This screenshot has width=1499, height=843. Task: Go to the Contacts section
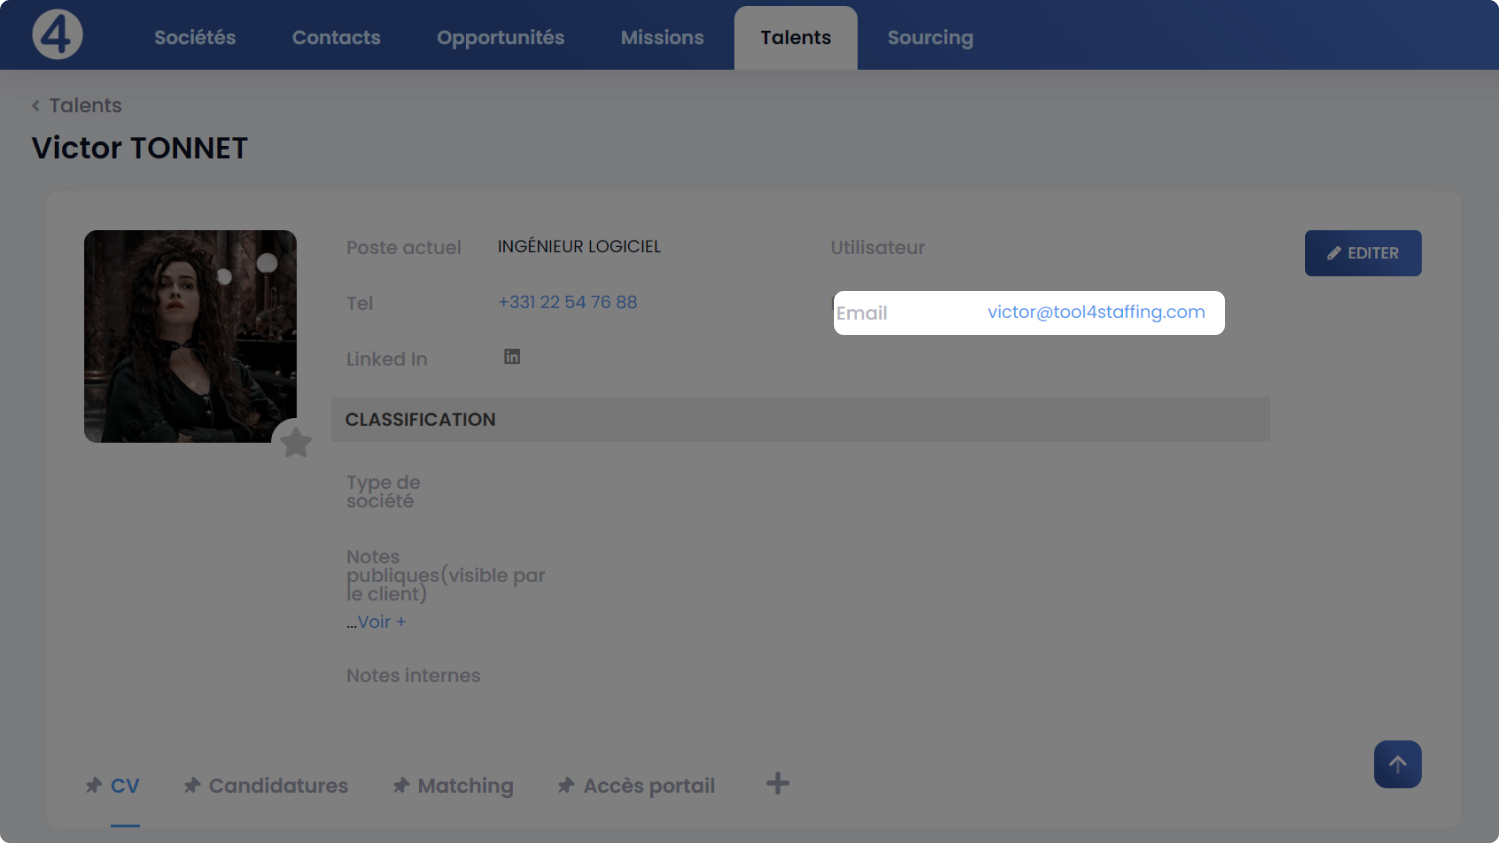tap(336, 38)
